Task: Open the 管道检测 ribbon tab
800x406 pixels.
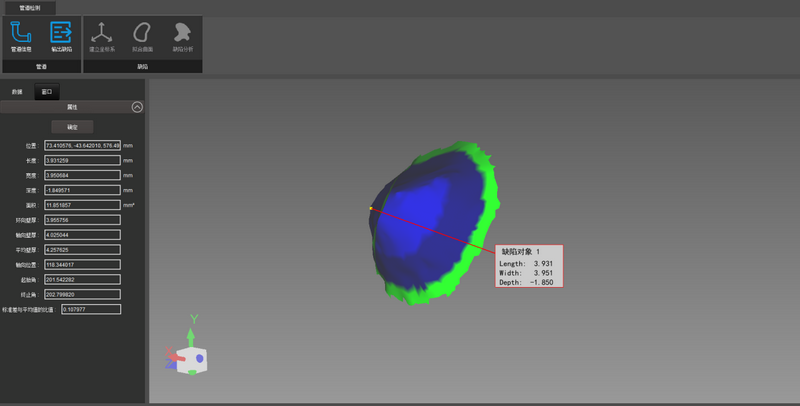Action: tap(34, 7)
